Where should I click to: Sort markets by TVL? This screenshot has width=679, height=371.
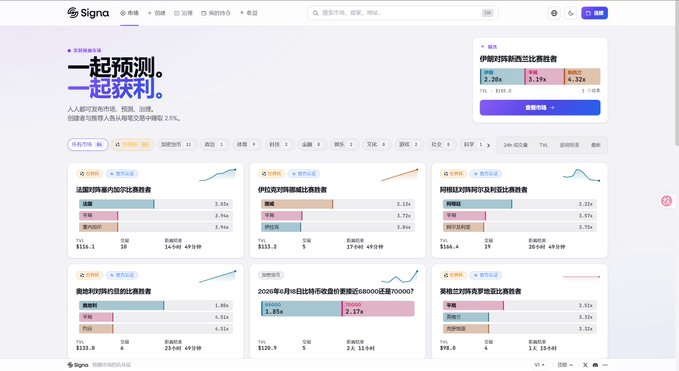pos(543,145)
